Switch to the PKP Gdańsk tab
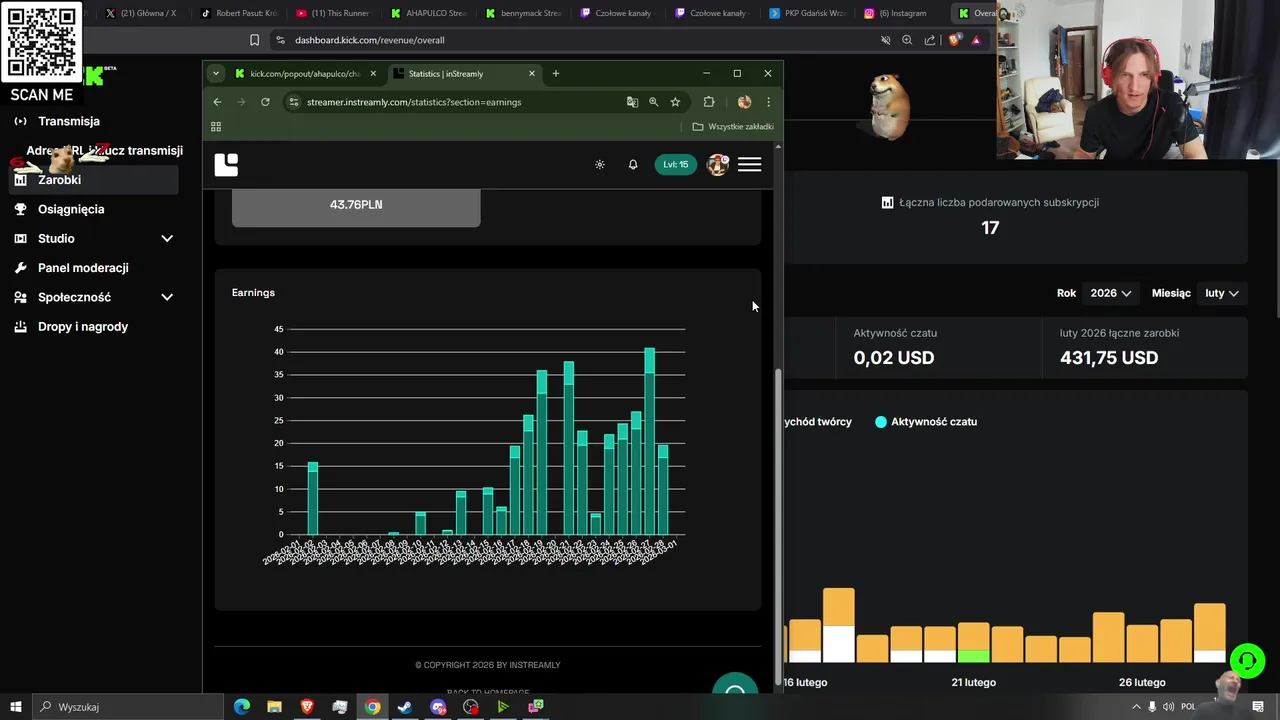 pos(806,13)
